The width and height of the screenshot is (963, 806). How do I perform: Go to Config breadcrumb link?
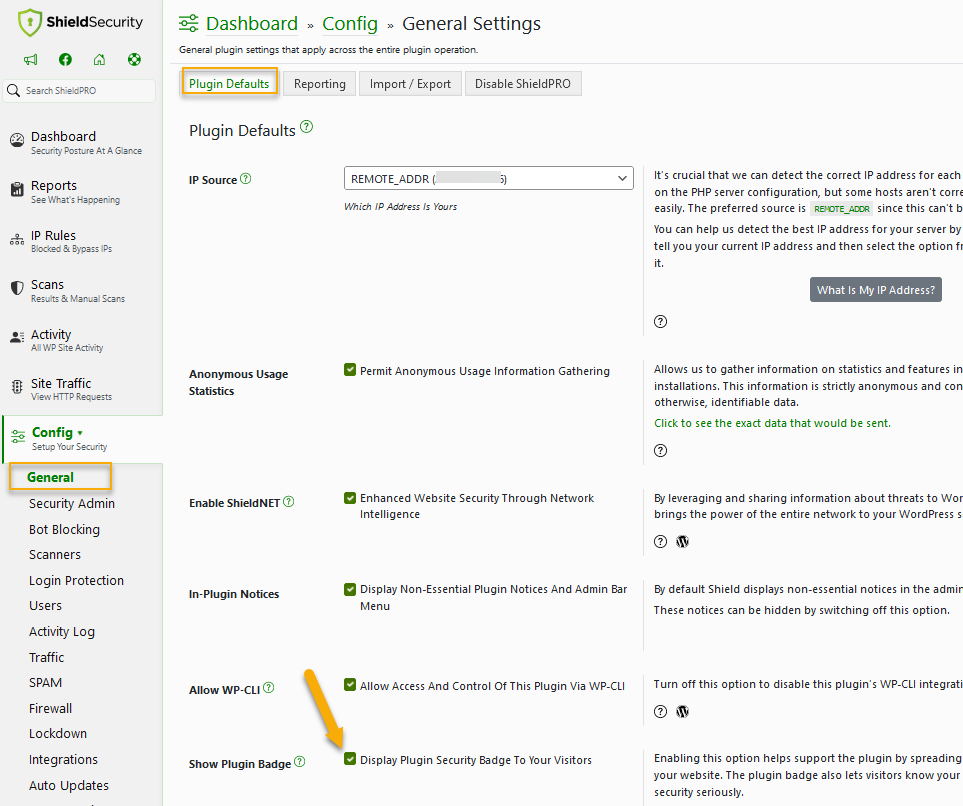pyautogui.click(x=350, y=23)
